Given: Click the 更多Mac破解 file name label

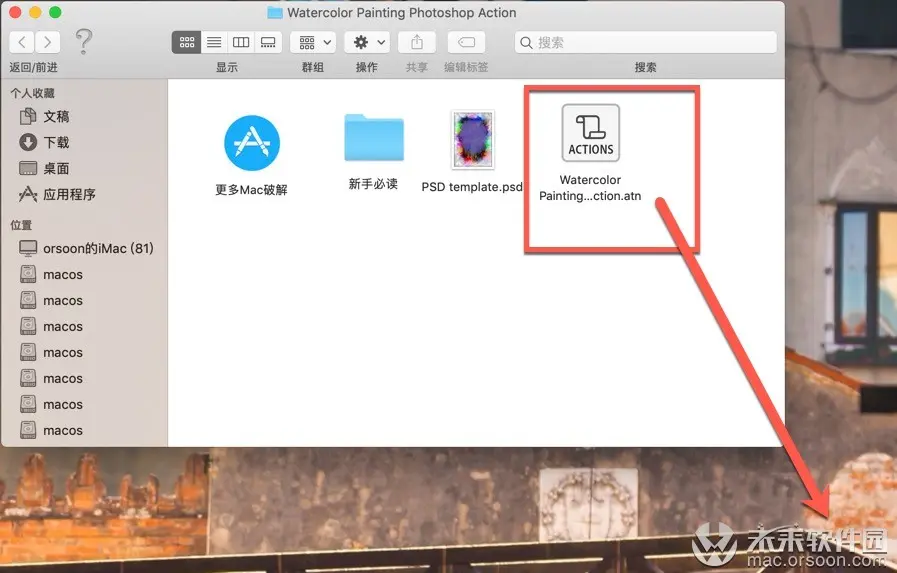Looking at the screenshot, I should click(251, 190).
